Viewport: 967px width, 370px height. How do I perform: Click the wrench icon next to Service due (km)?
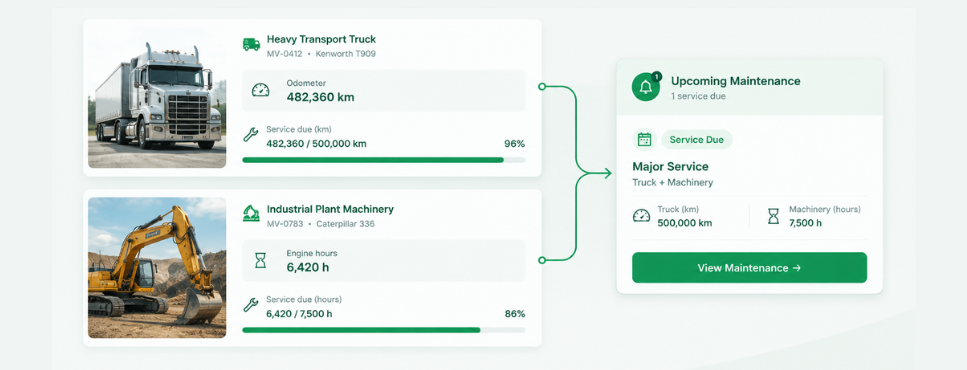(x=250, y=135)
